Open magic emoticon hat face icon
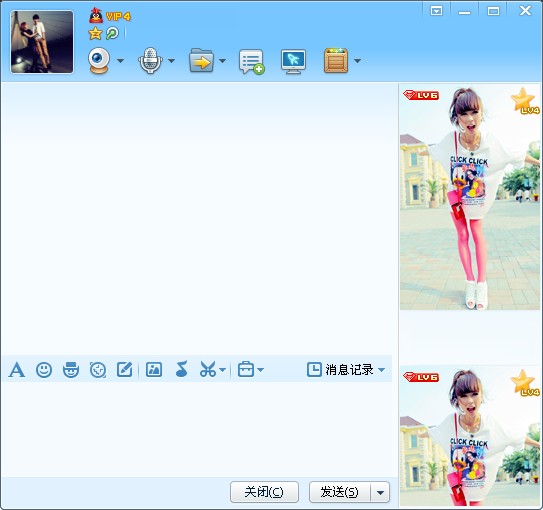This screenshot has height=510, width=543. [x=71, y=369]
